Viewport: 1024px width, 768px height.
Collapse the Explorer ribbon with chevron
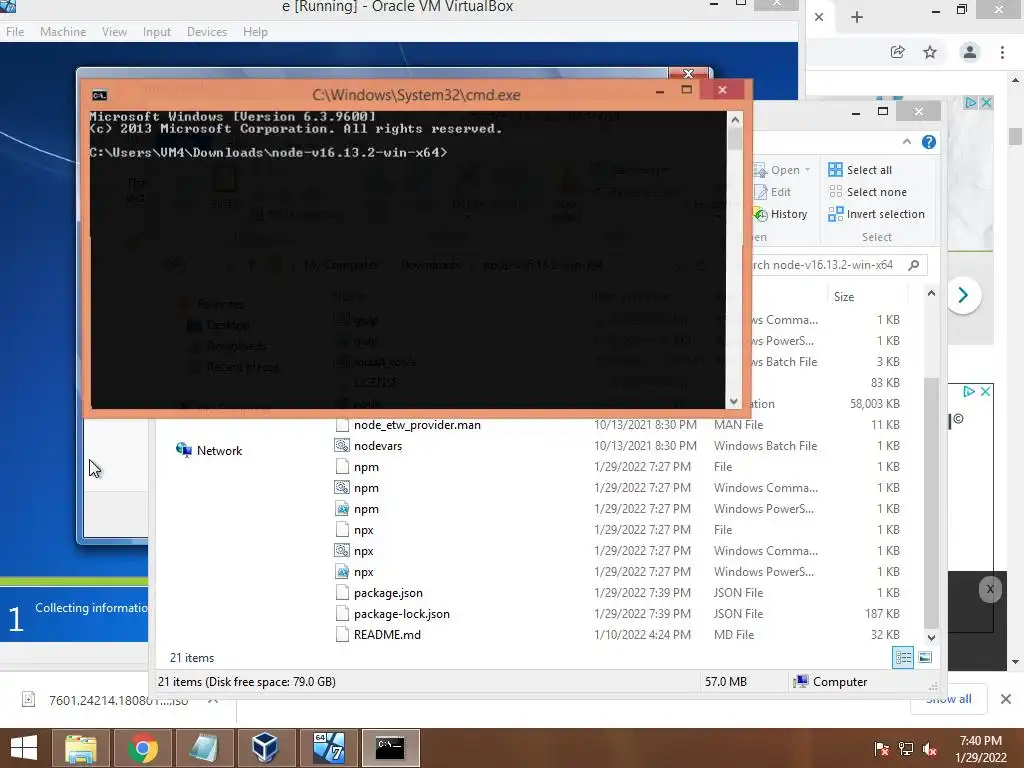coord(906,142)
